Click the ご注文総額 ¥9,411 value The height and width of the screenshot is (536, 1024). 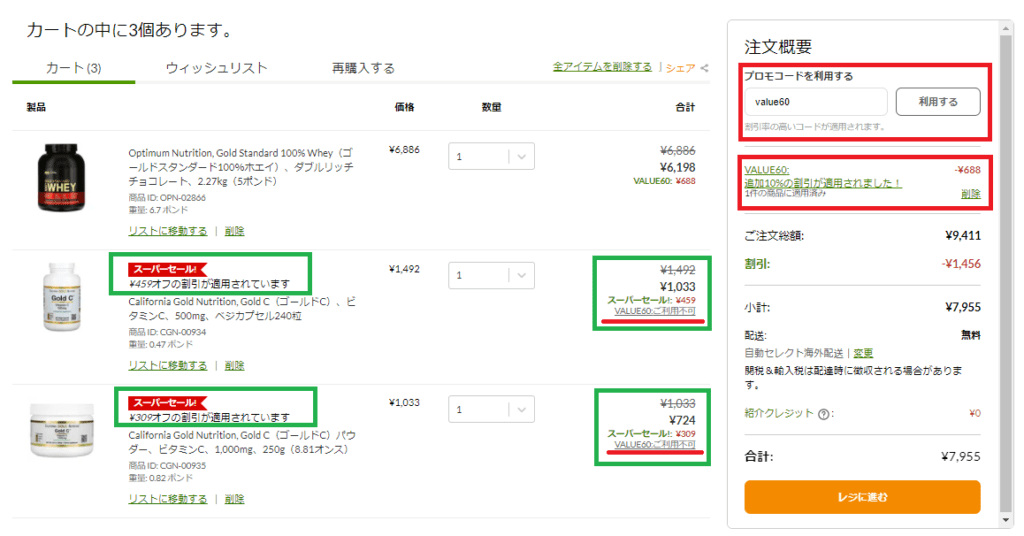963,236
